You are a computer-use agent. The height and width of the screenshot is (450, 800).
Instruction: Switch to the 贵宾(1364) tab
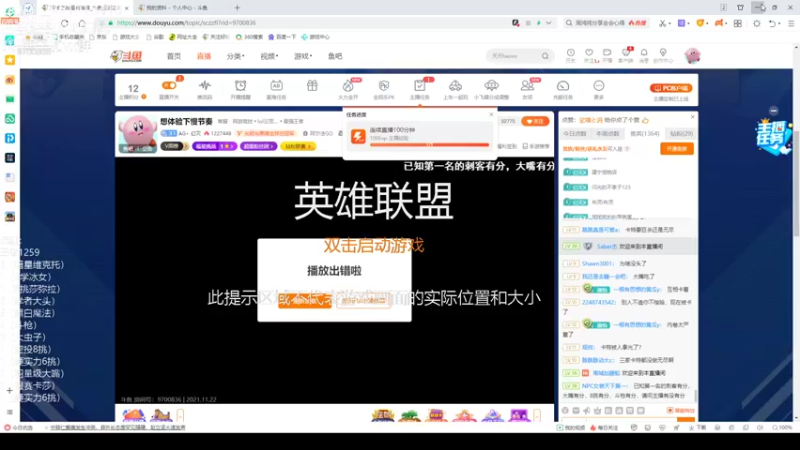[645, 134]
